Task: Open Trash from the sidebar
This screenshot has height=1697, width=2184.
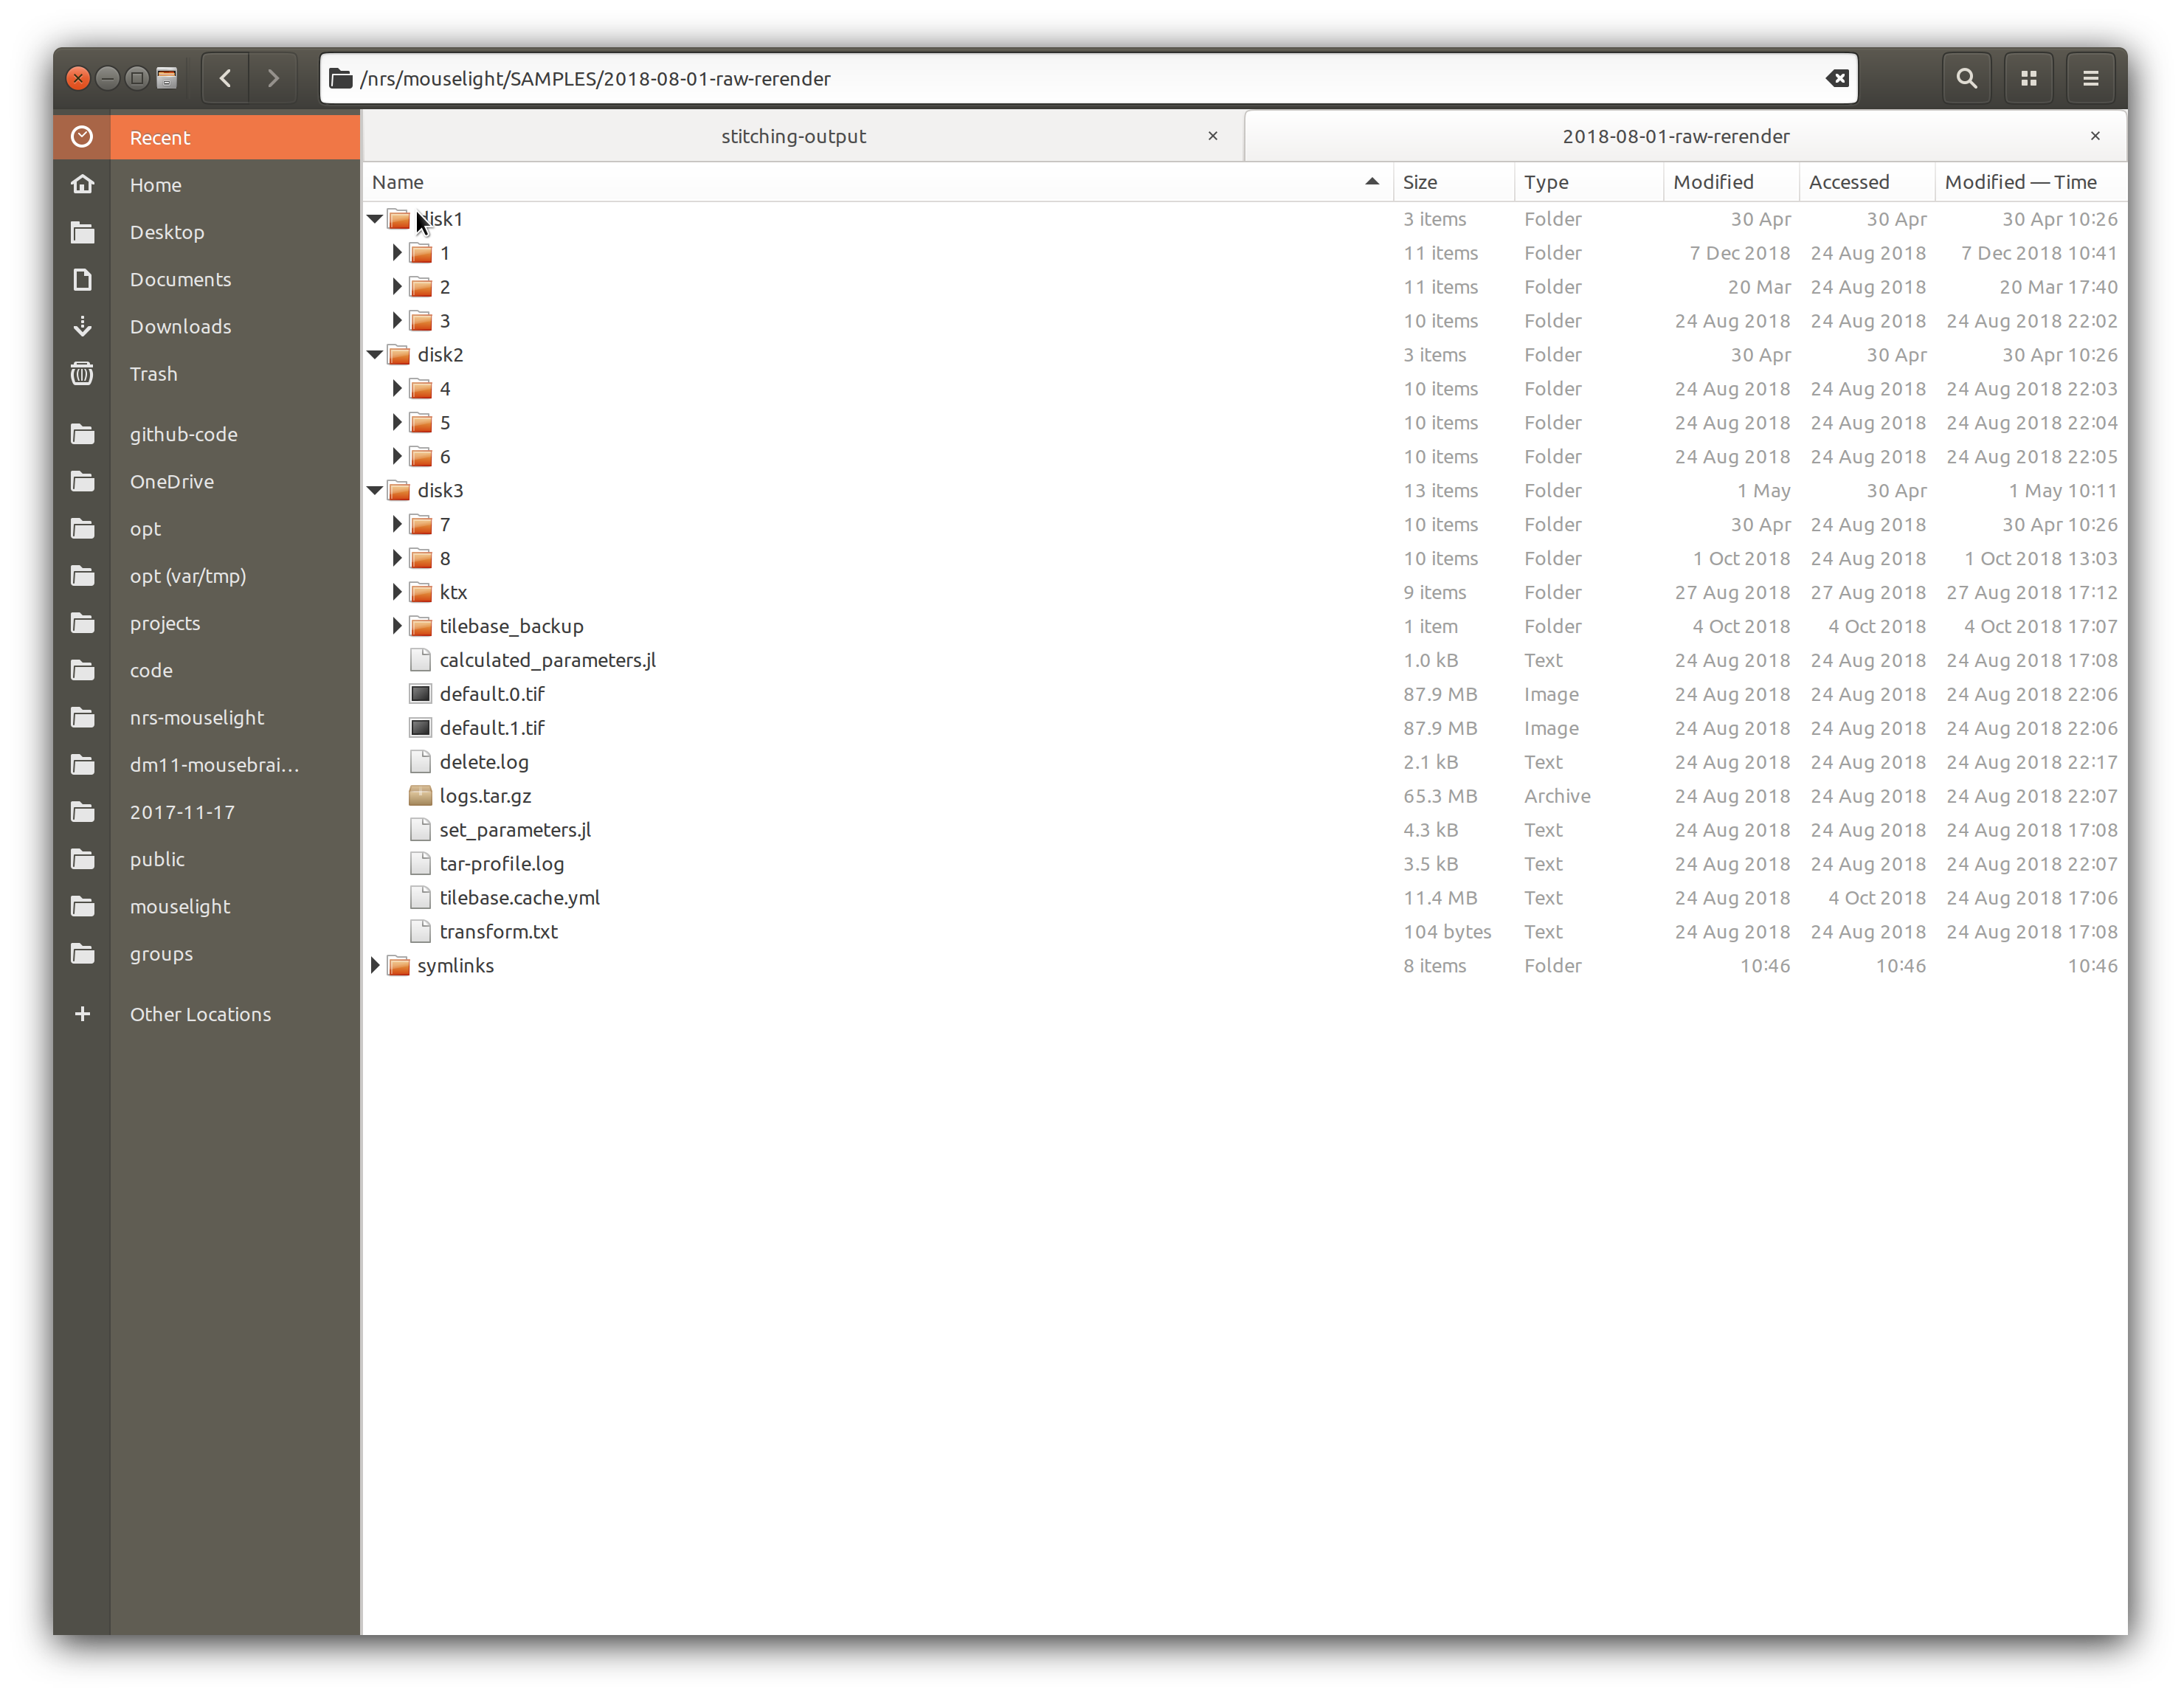Action: pos(153,374)
